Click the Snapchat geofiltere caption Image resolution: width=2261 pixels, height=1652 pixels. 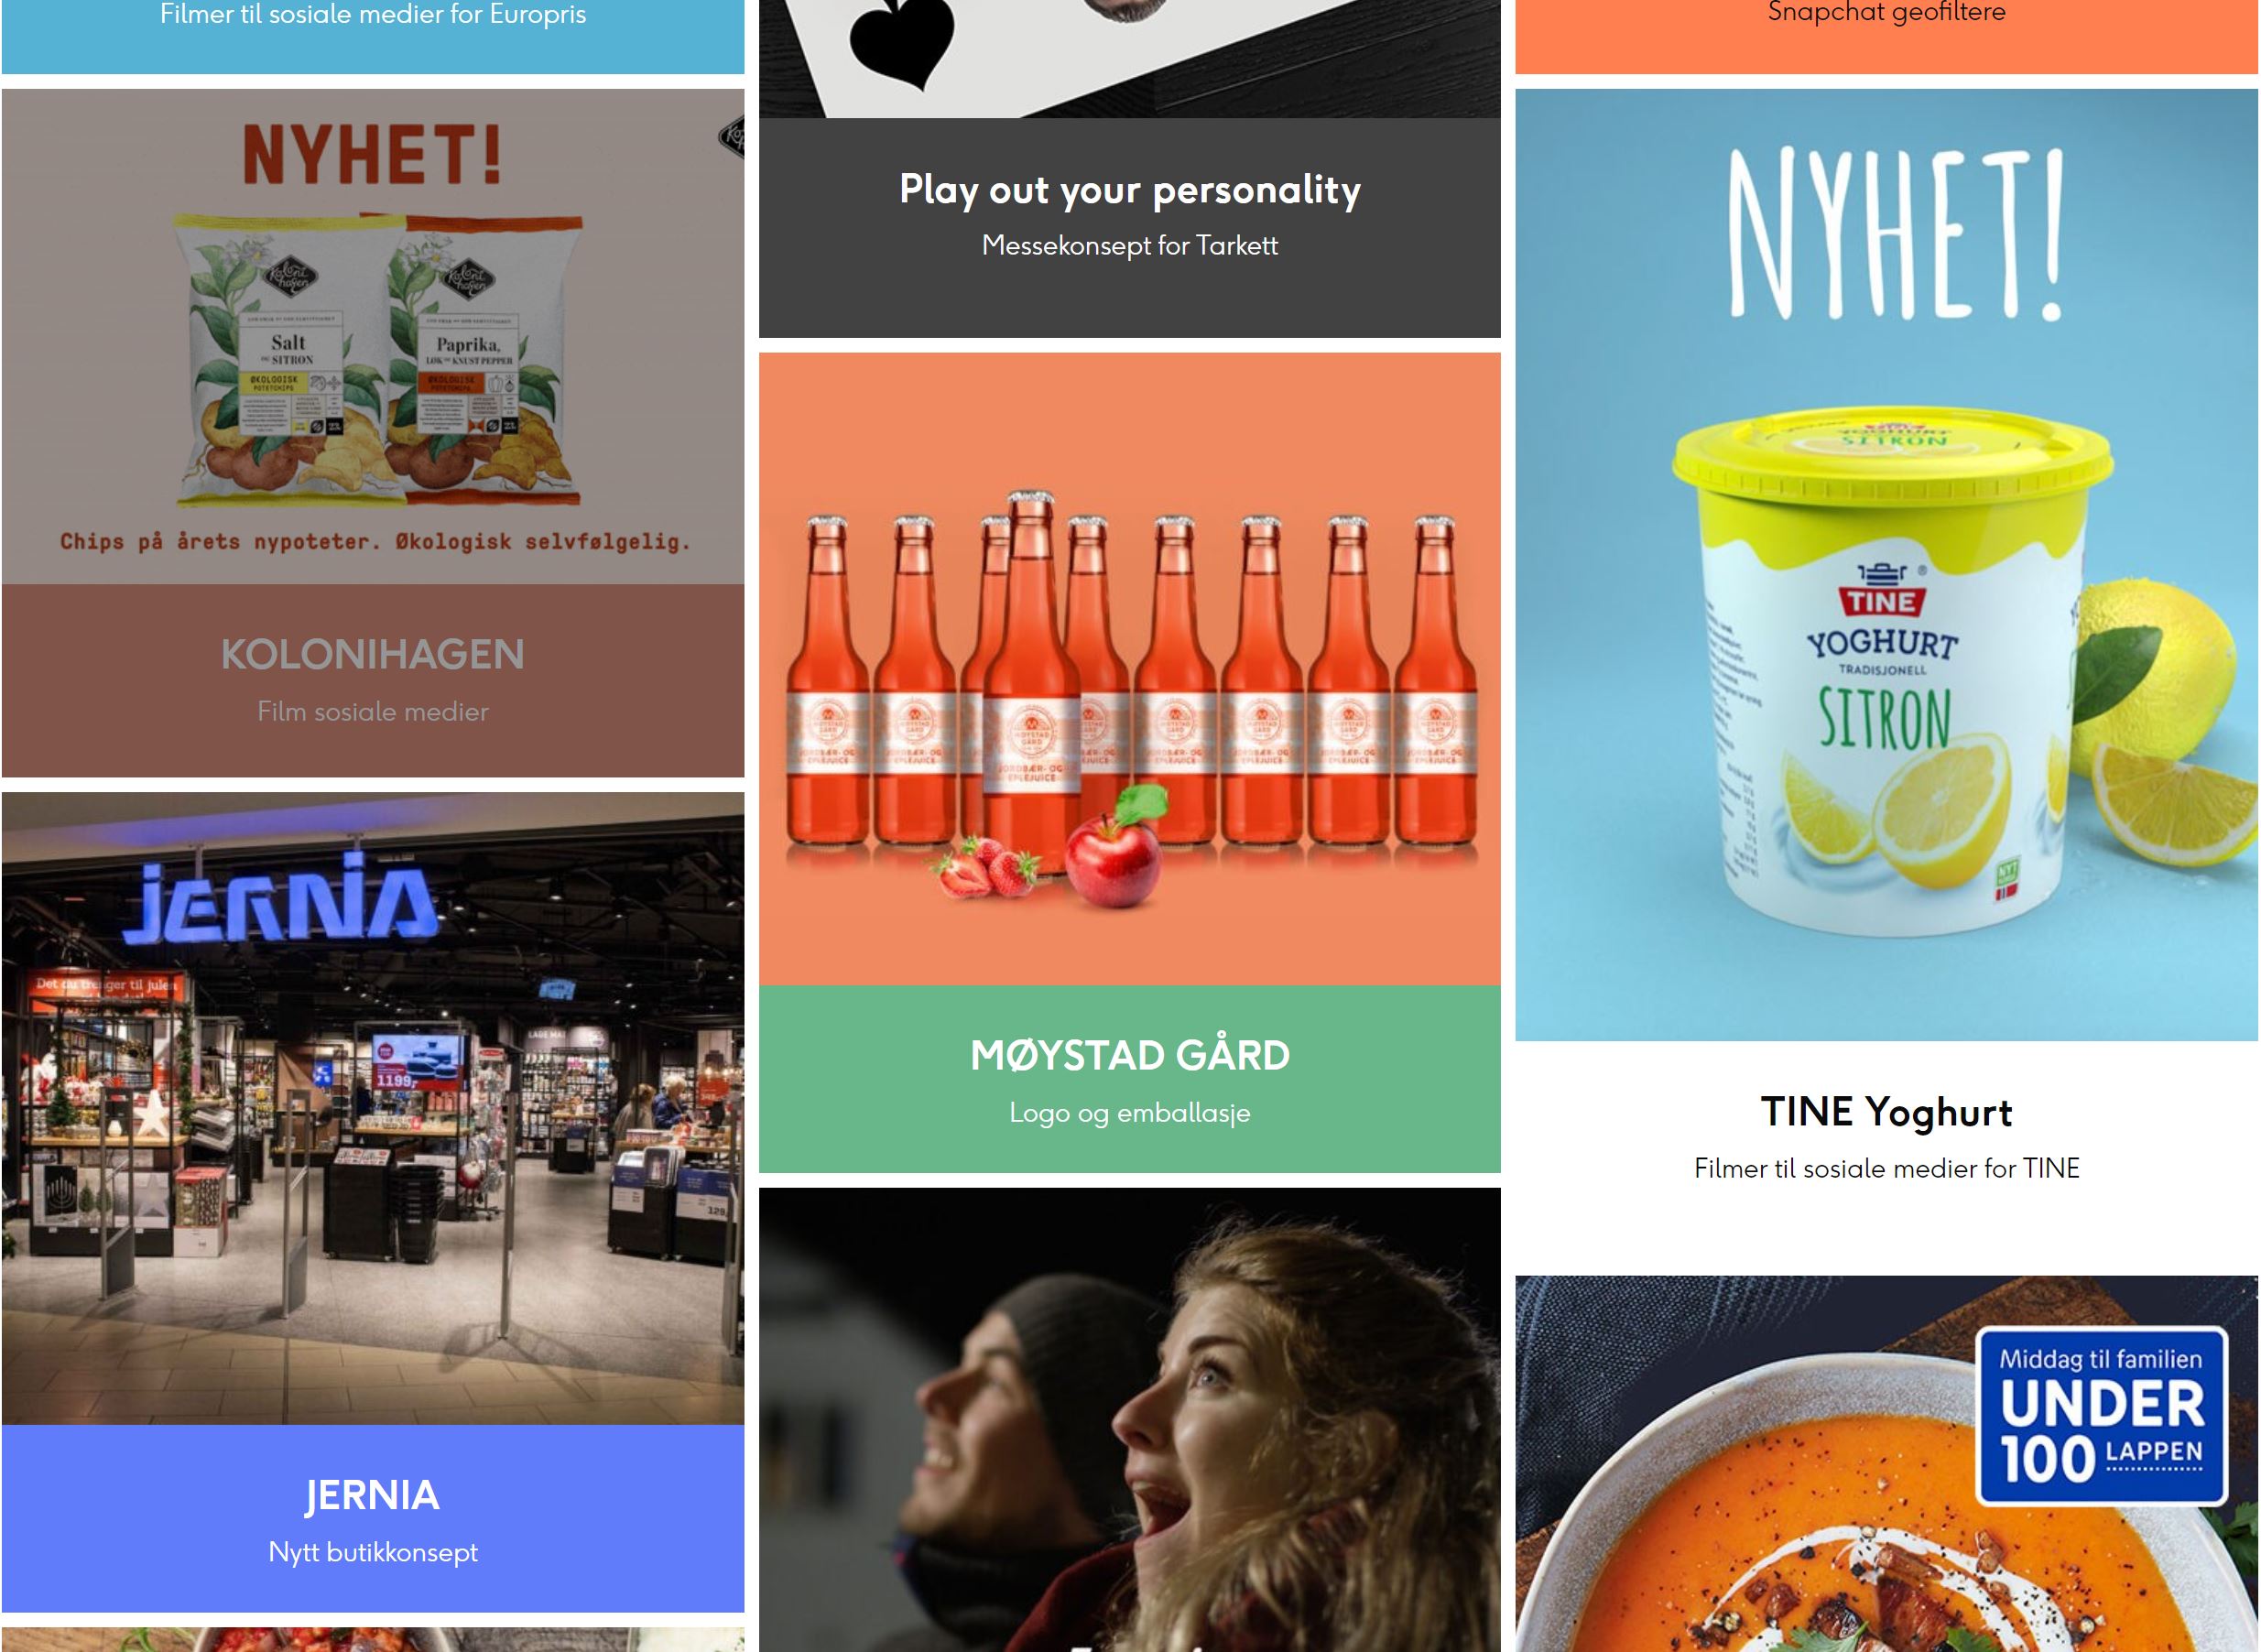pyautogui.click(x=1886, y=13)
